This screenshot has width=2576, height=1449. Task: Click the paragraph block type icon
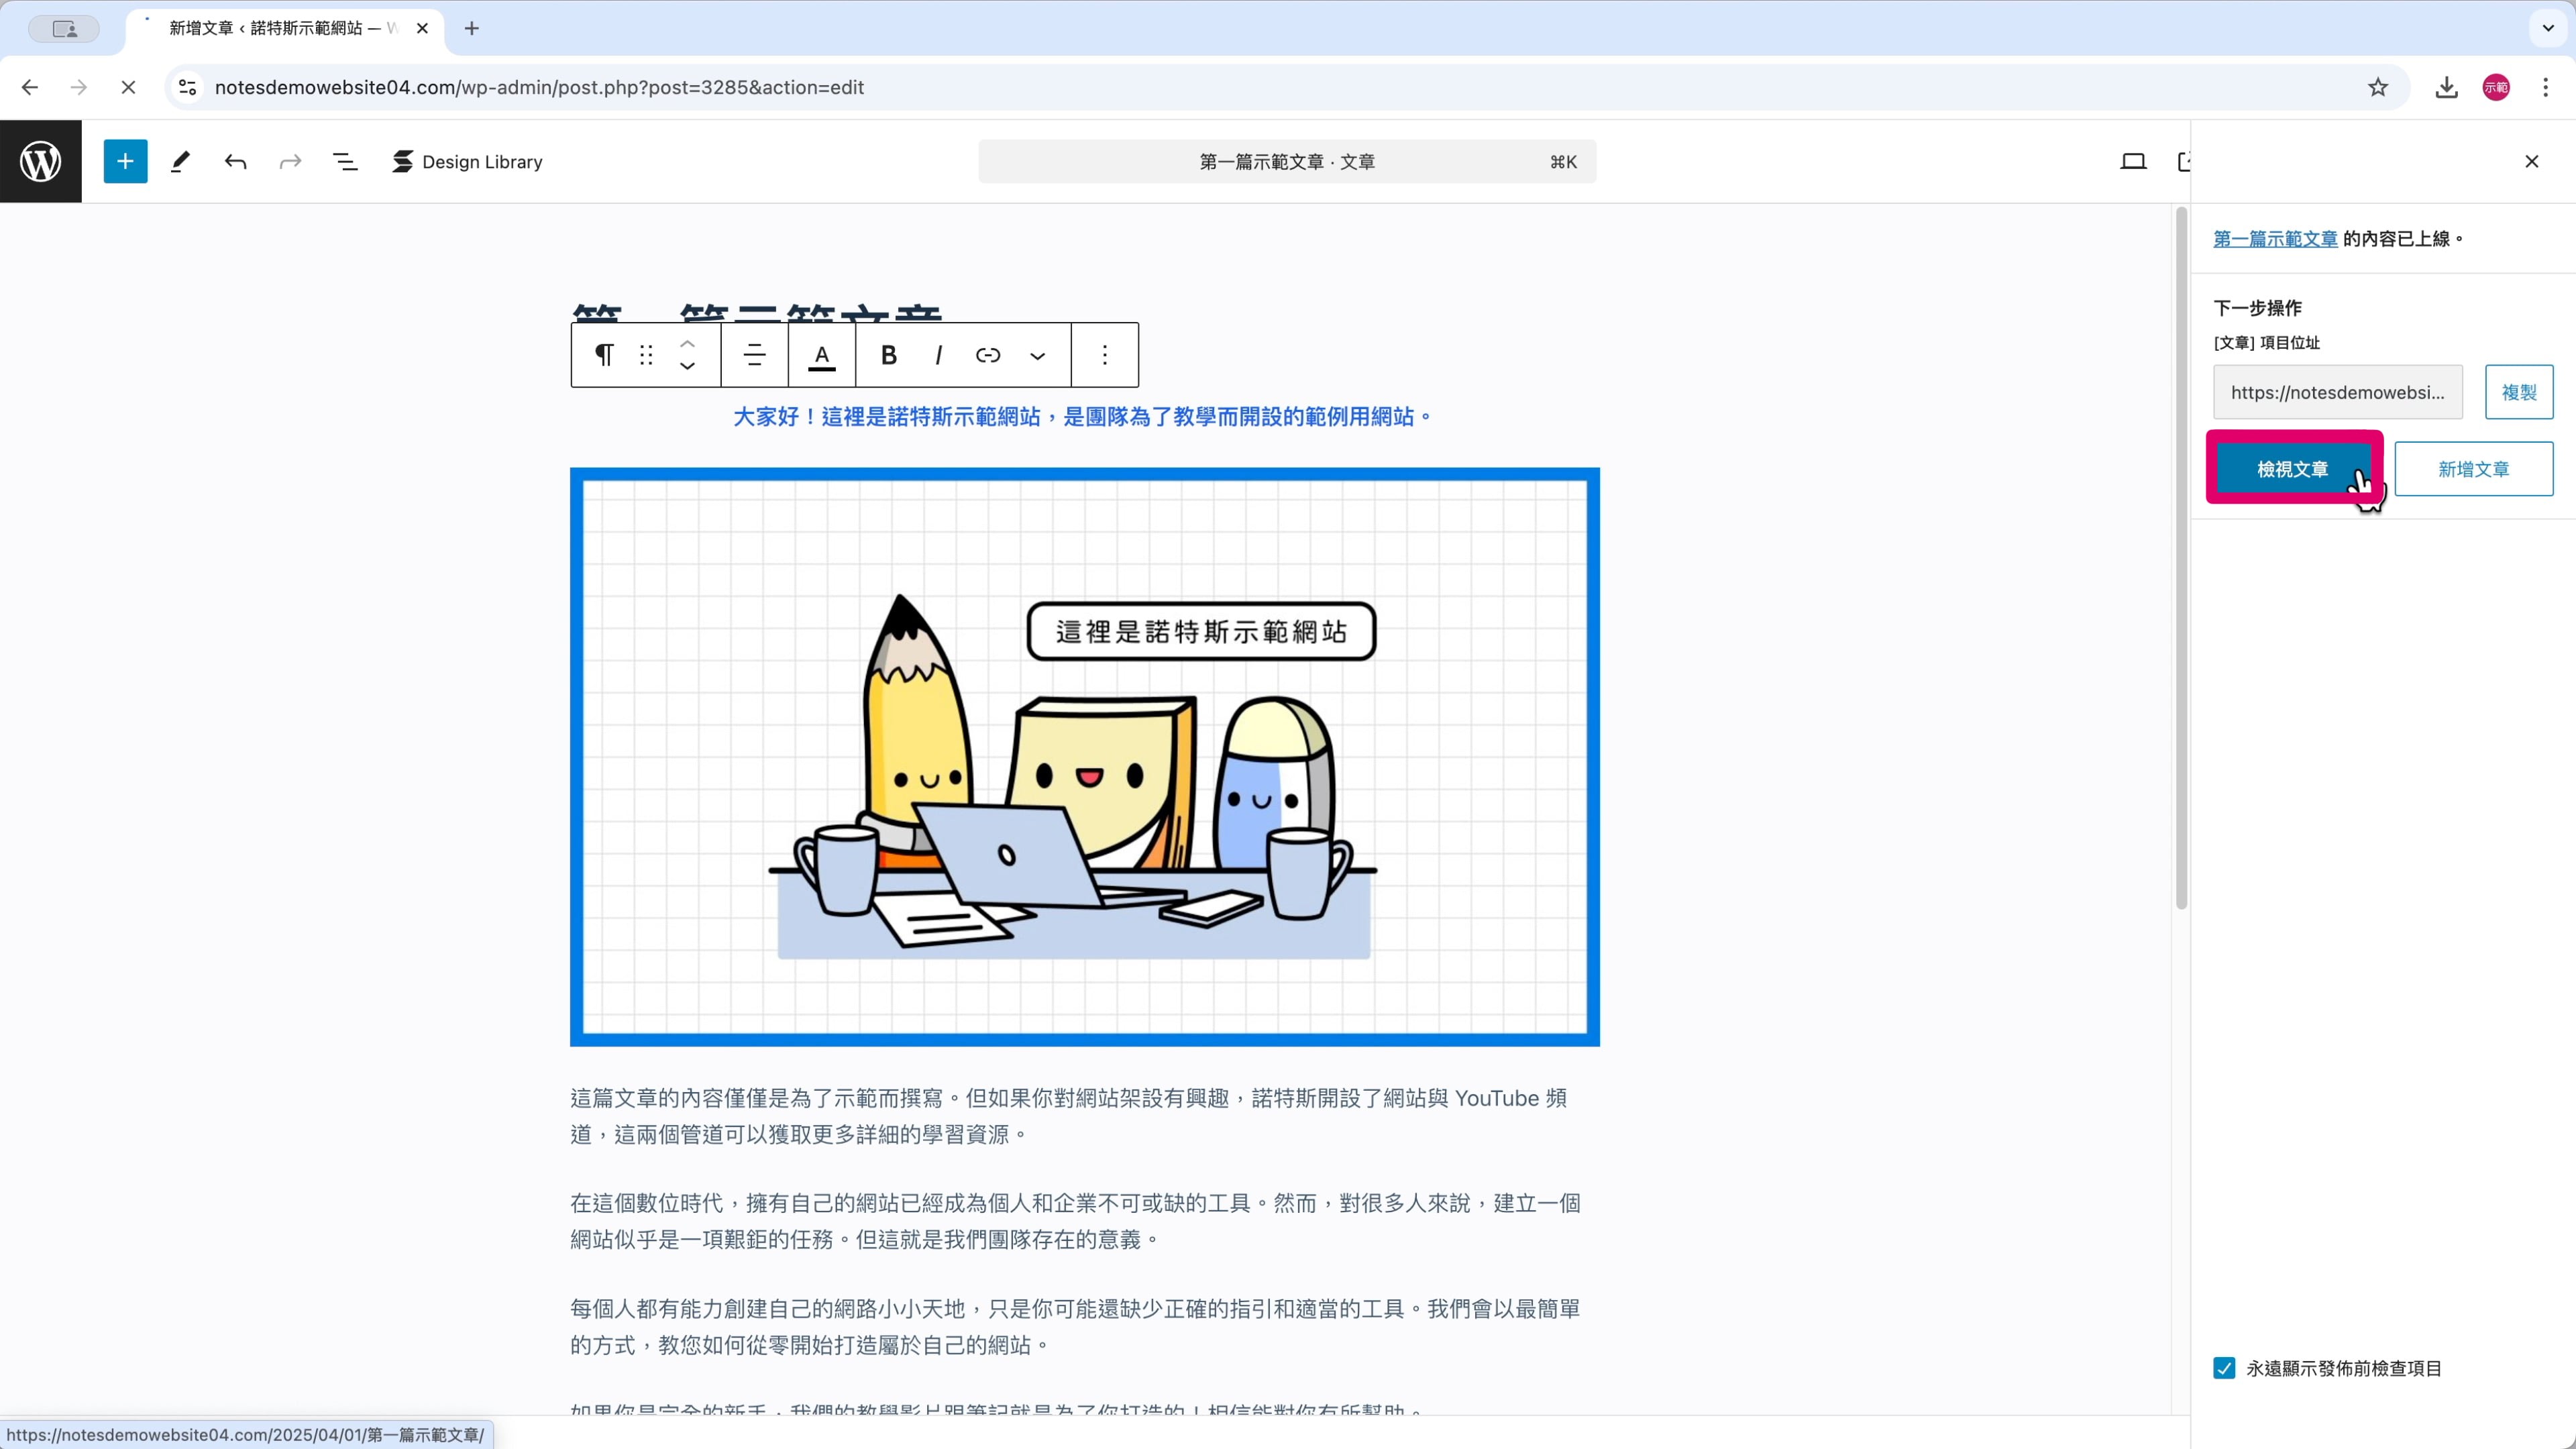[x=604, y=355]
